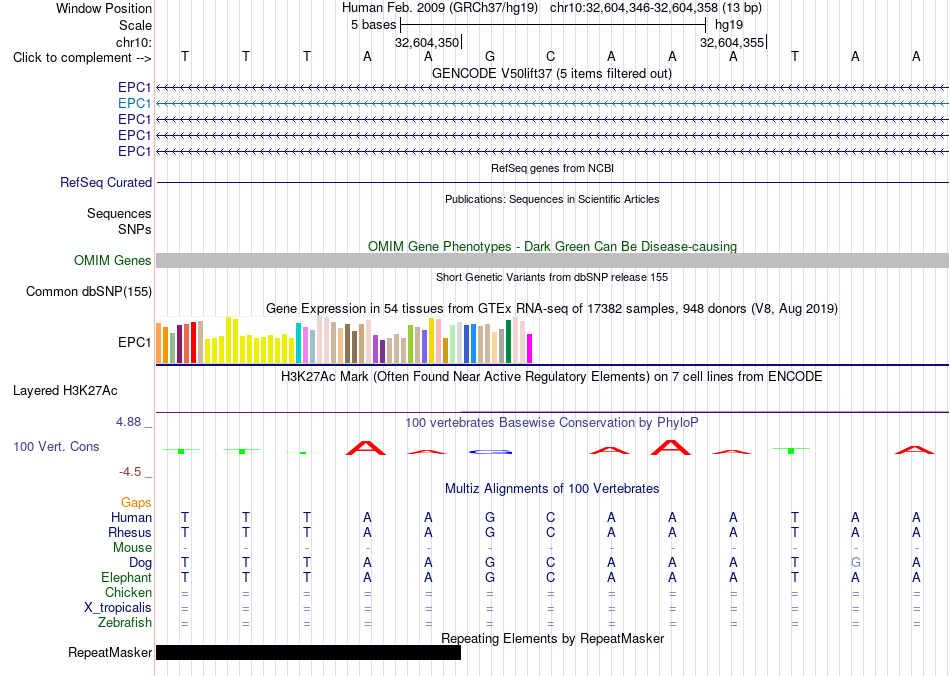The width and height of the screenshot is (950, 676).
Task: Click the -4.5 PhyloP lower scale value
Action: (130, 472)
